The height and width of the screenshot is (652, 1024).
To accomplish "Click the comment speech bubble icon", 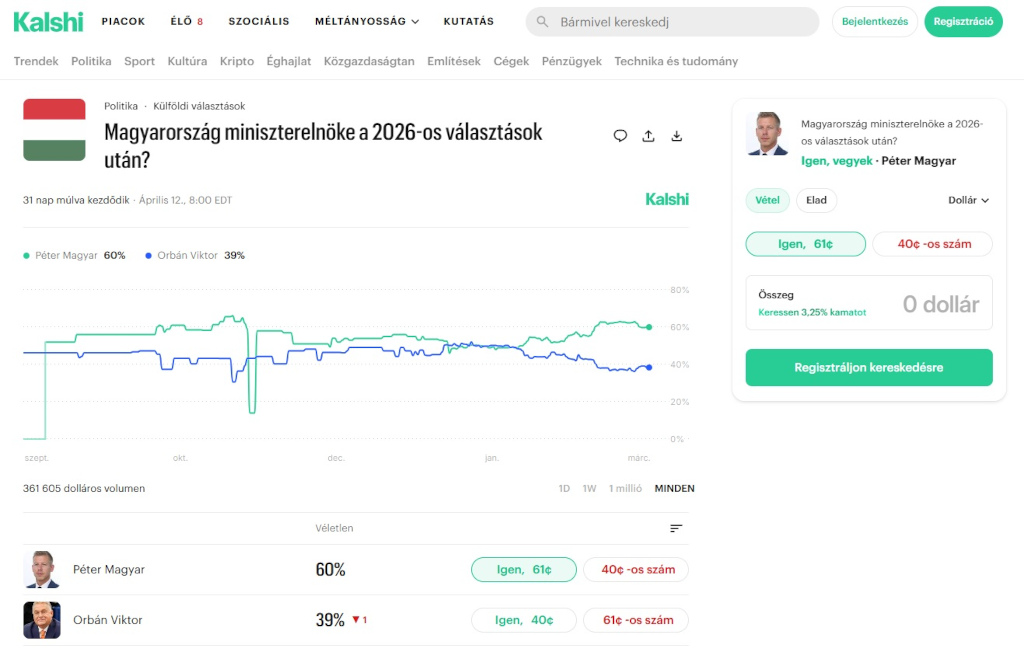I will pos(620,136).
